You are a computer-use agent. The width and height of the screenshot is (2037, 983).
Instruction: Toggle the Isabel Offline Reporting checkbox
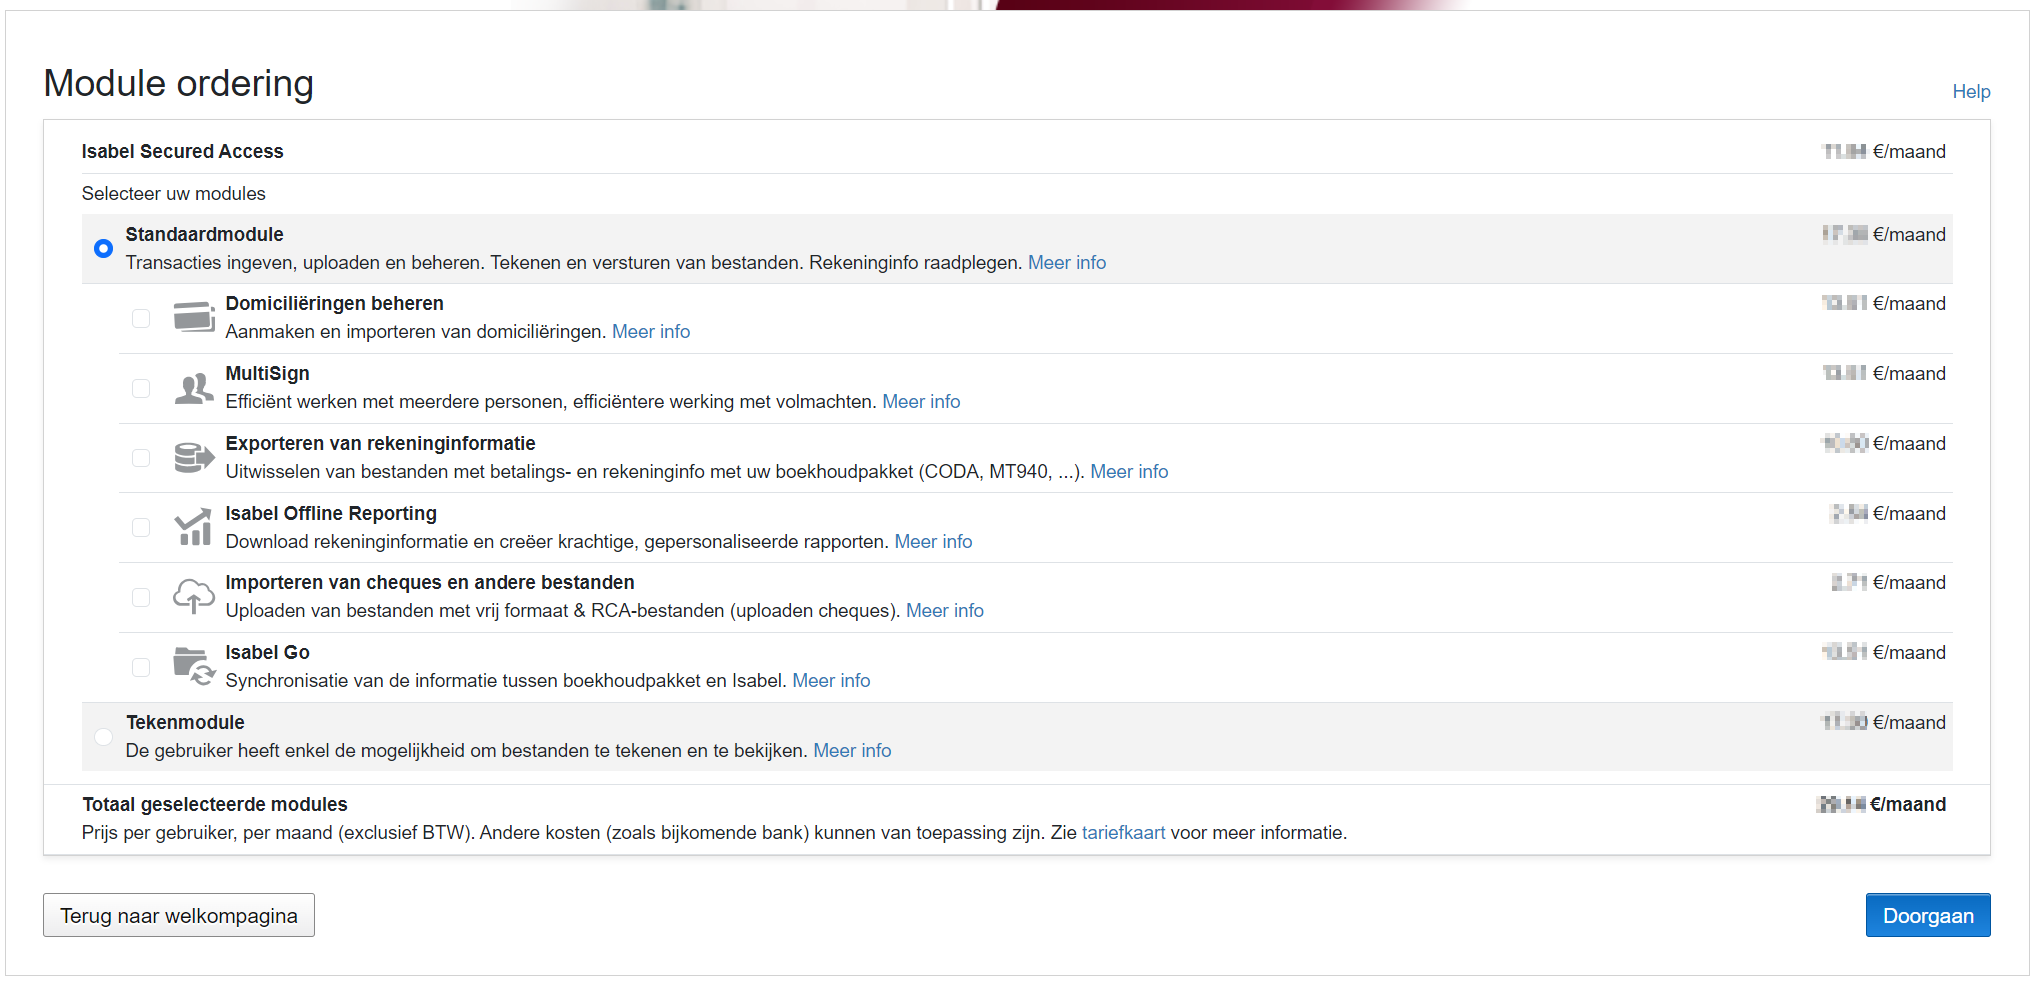coord(141,527)
